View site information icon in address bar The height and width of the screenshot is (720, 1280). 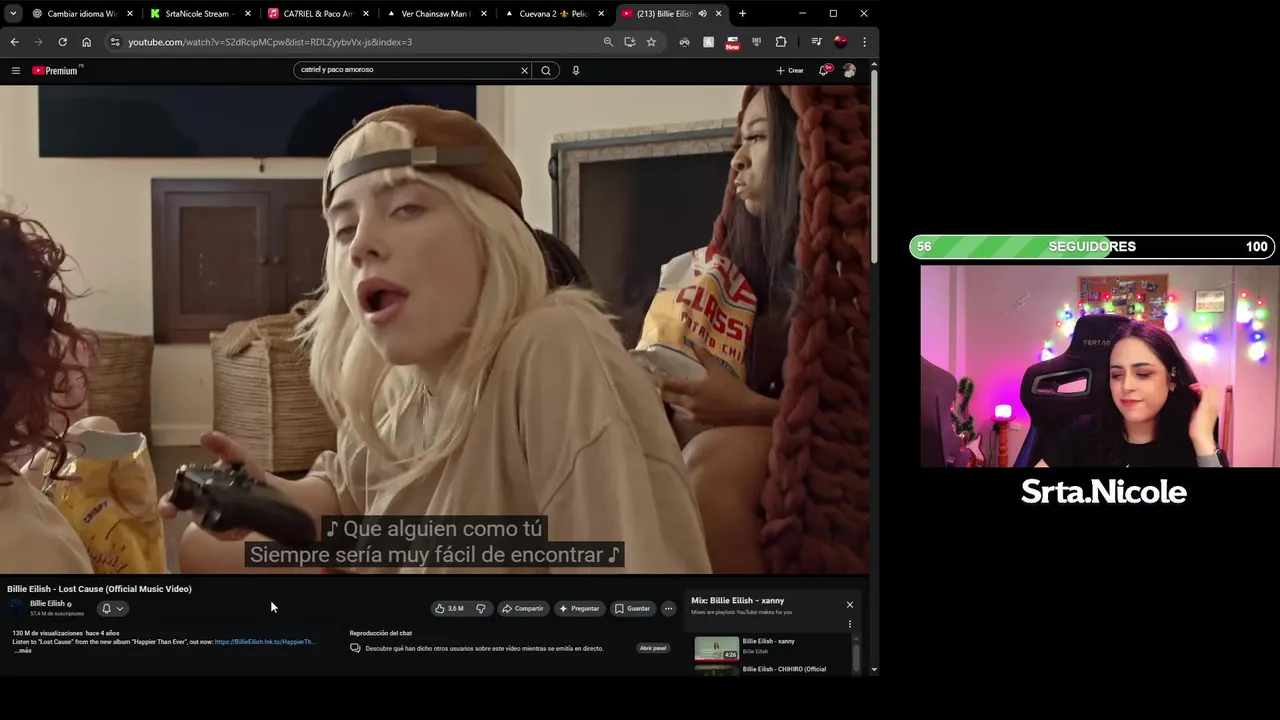115,42
